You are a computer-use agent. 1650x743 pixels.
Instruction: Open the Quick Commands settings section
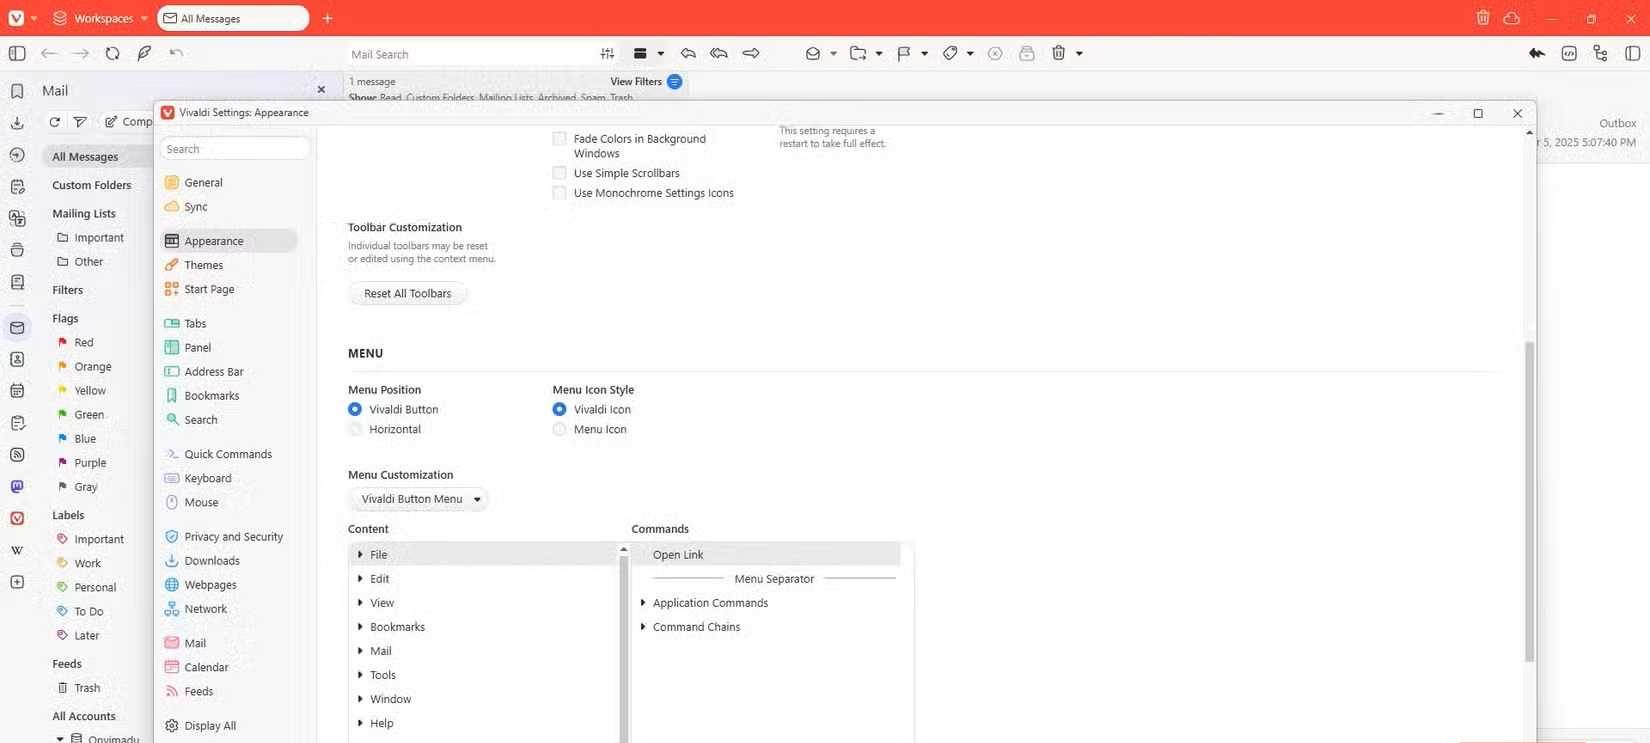pos(229,454)
